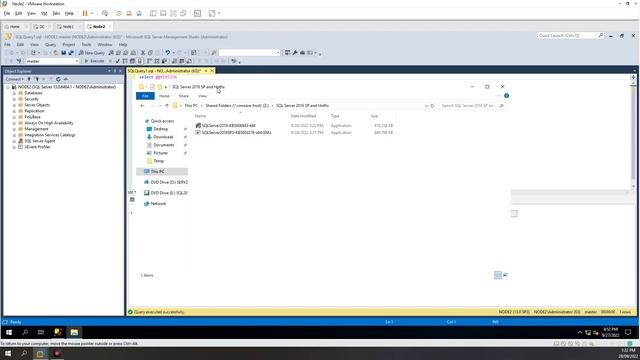
Task: Open the File tab in File Explorer
Action: pyautogui.click(x=145, y=96)
